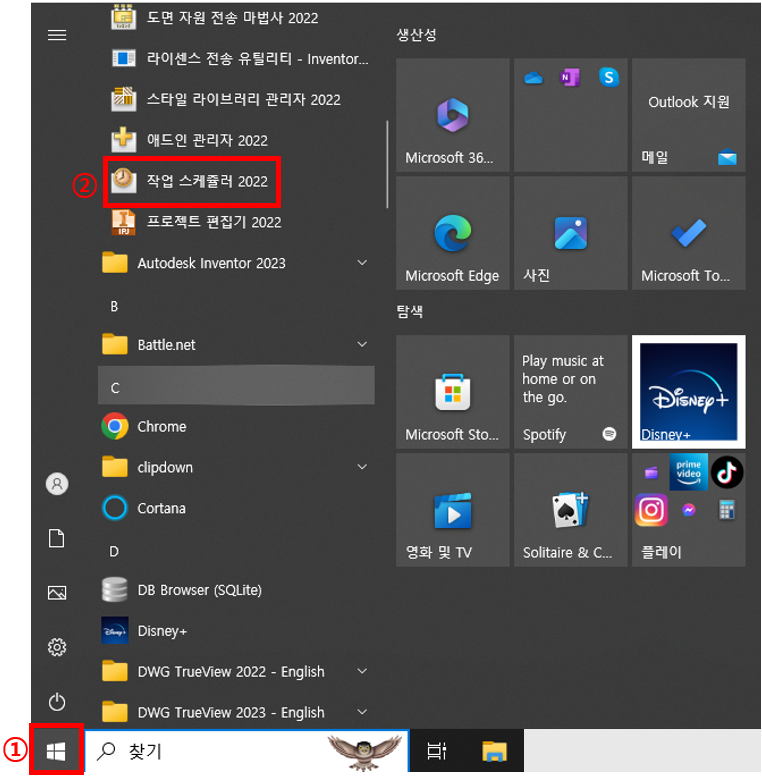Viewport: 762px width, 776px height.
Task: Open the Microsoft Store tile
Action: point(453,392)
